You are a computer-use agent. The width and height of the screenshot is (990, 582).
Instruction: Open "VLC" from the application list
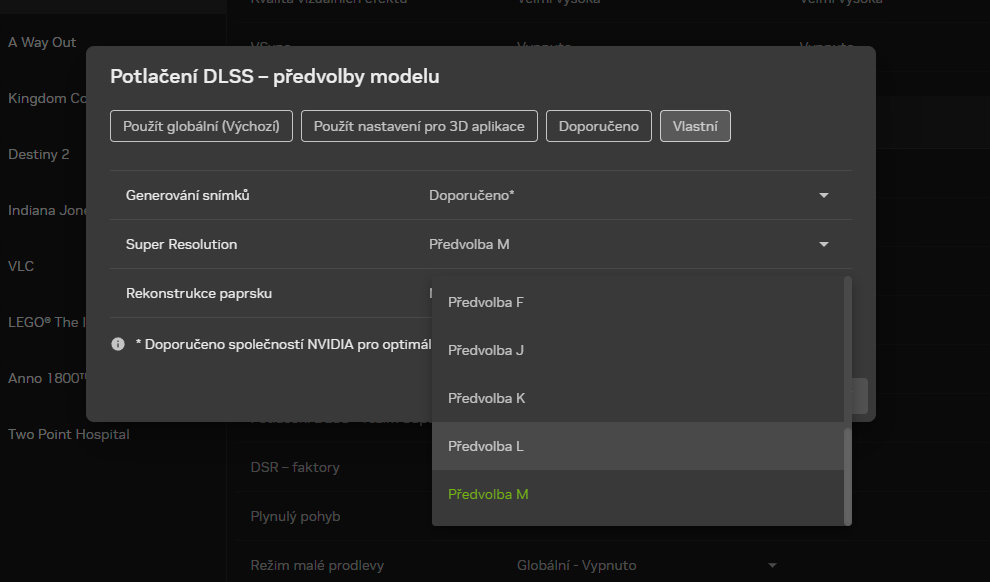[x=20, y=266]
